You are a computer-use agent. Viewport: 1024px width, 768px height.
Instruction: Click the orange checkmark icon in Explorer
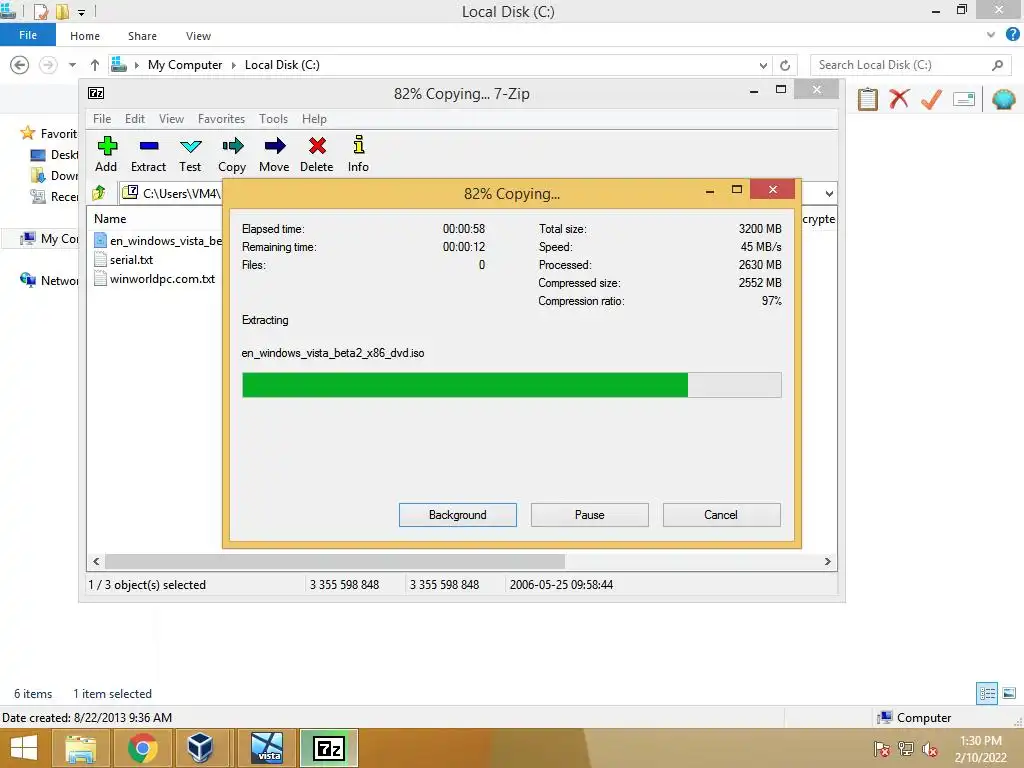931,99
